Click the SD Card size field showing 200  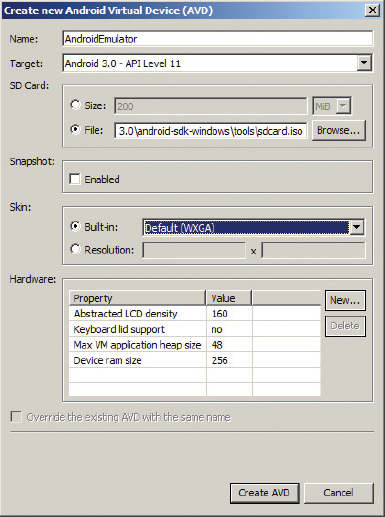pyautogui.click(x=210, y=106)
